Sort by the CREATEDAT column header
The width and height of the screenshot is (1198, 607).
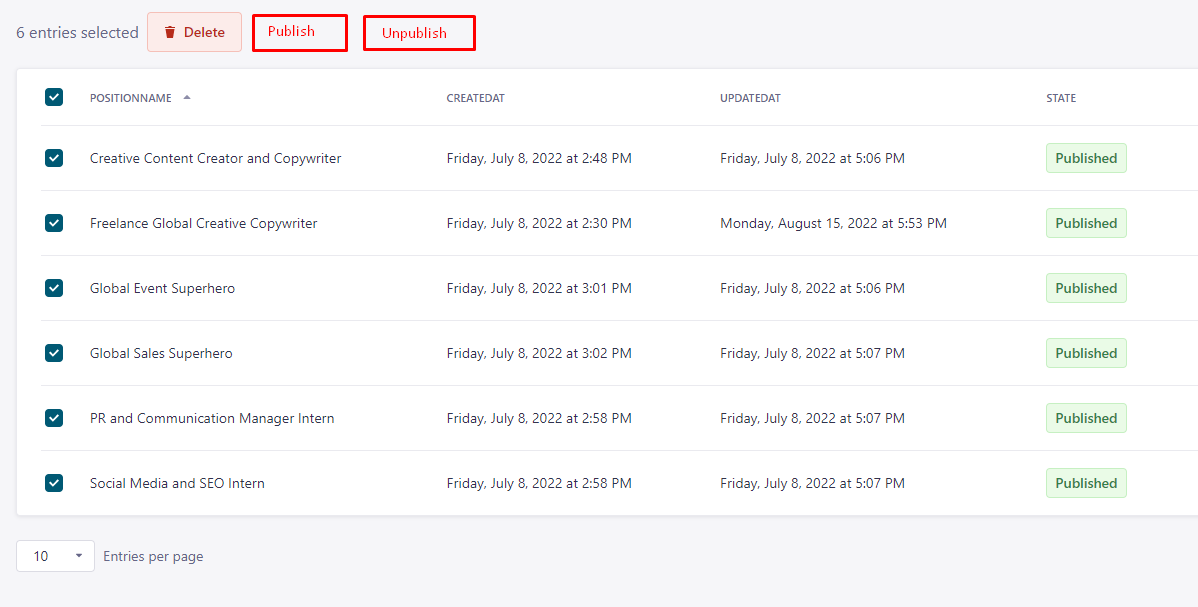(x=476, y=98)
